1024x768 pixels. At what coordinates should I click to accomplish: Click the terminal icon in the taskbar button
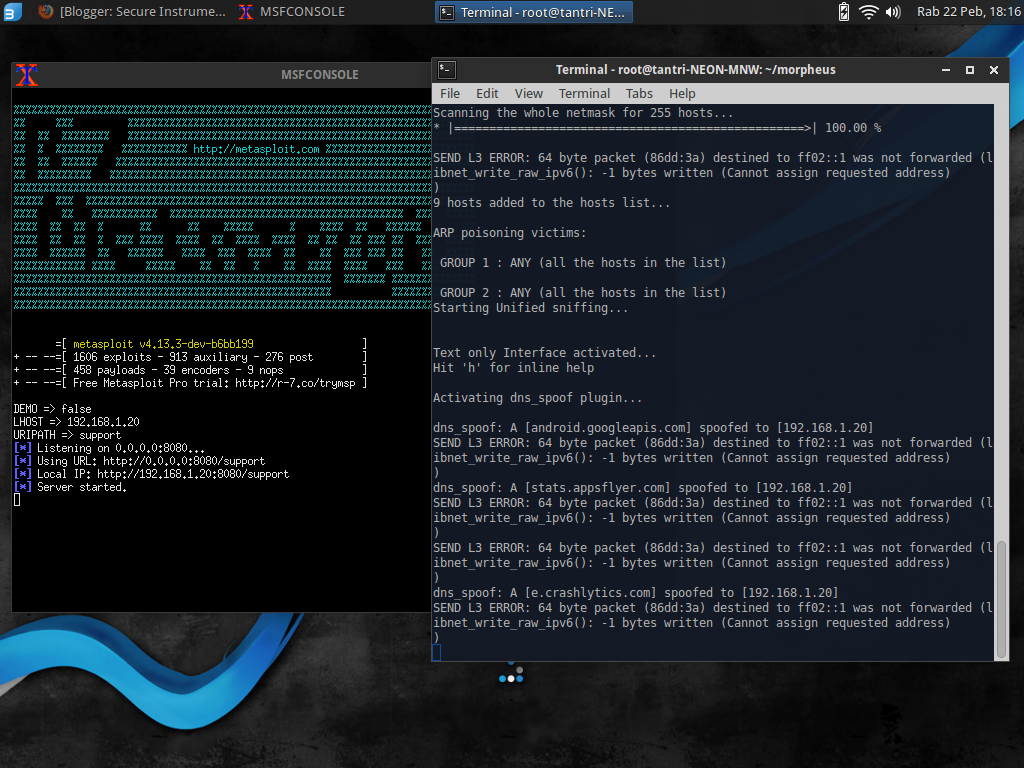447,12
